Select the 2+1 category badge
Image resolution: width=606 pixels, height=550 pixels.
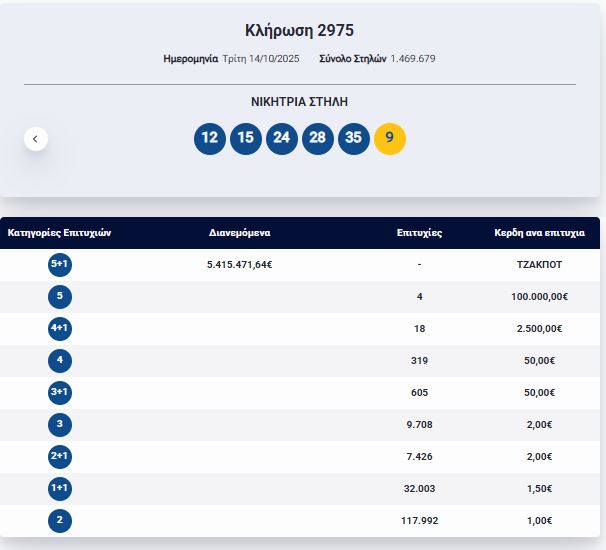(60, 457)
